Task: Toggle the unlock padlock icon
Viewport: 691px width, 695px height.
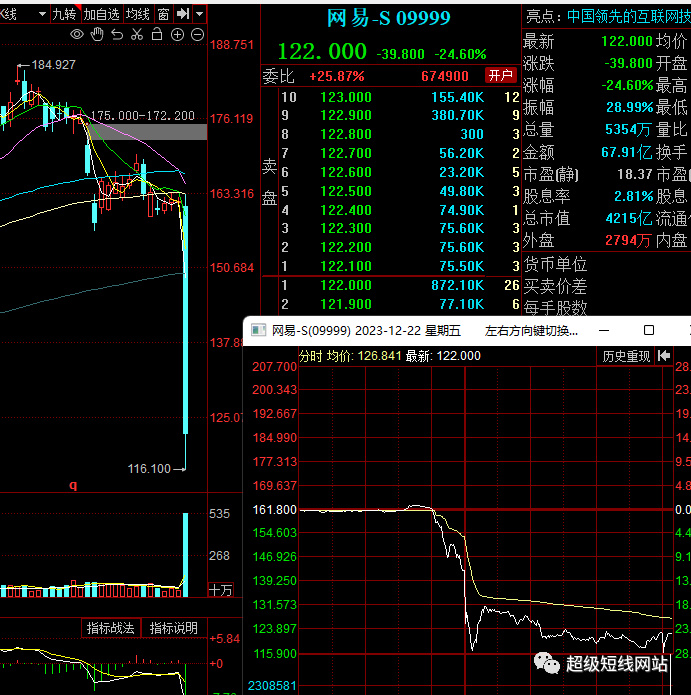Action: 157,34
